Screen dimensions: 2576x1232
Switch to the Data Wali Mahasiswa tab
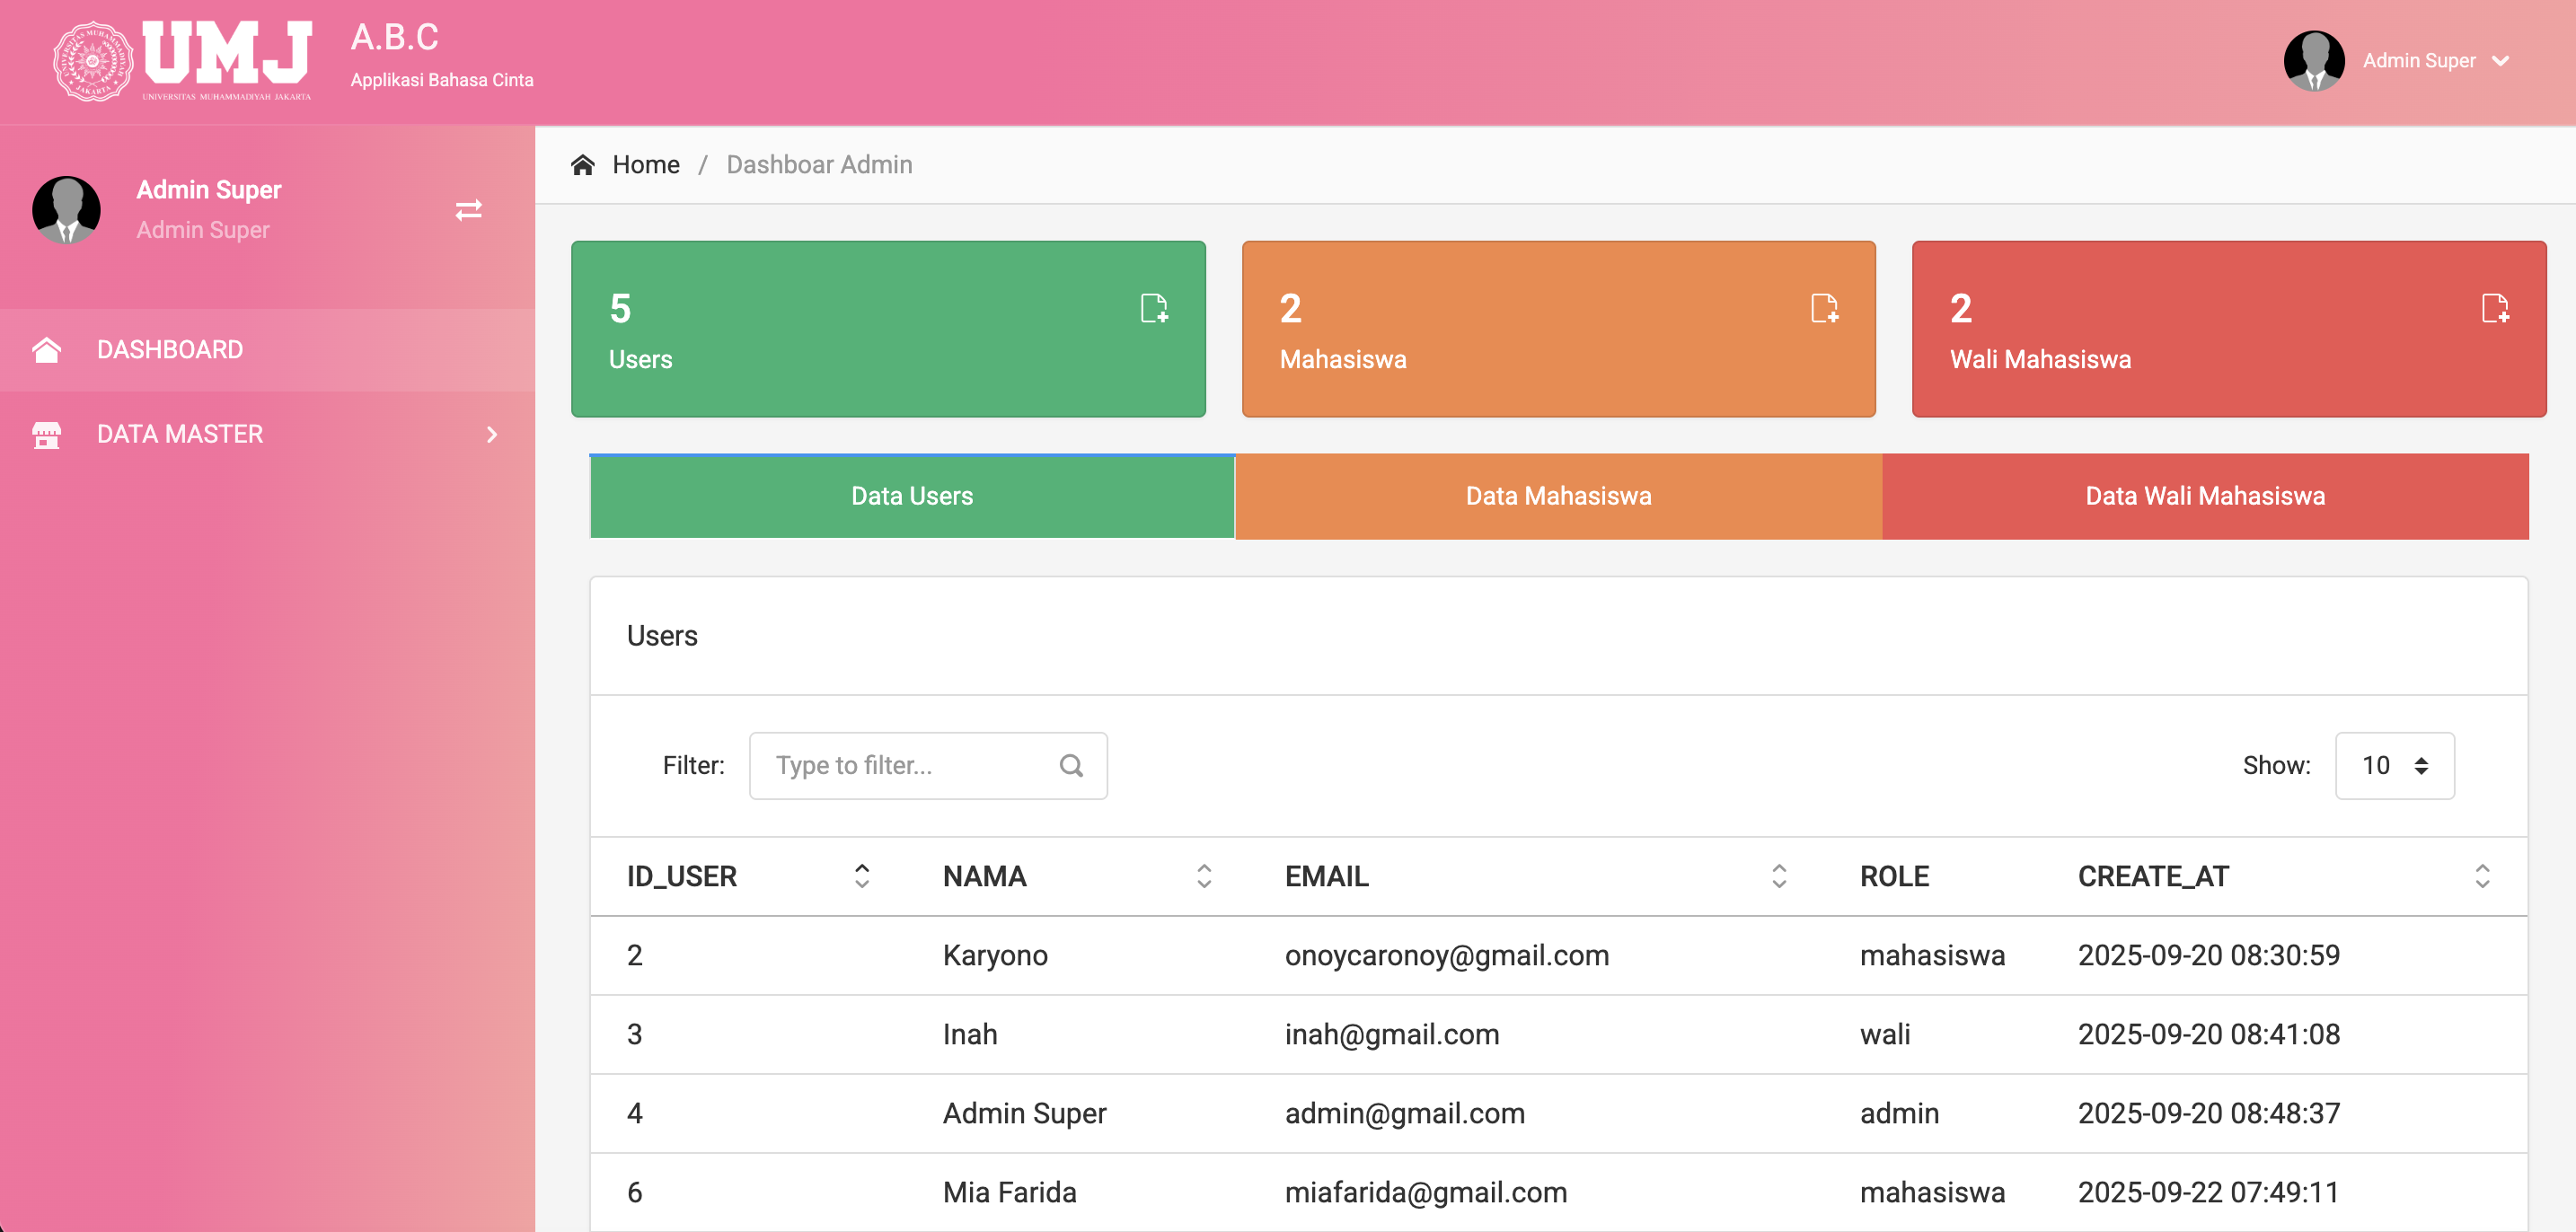(x=2206, y=495)
